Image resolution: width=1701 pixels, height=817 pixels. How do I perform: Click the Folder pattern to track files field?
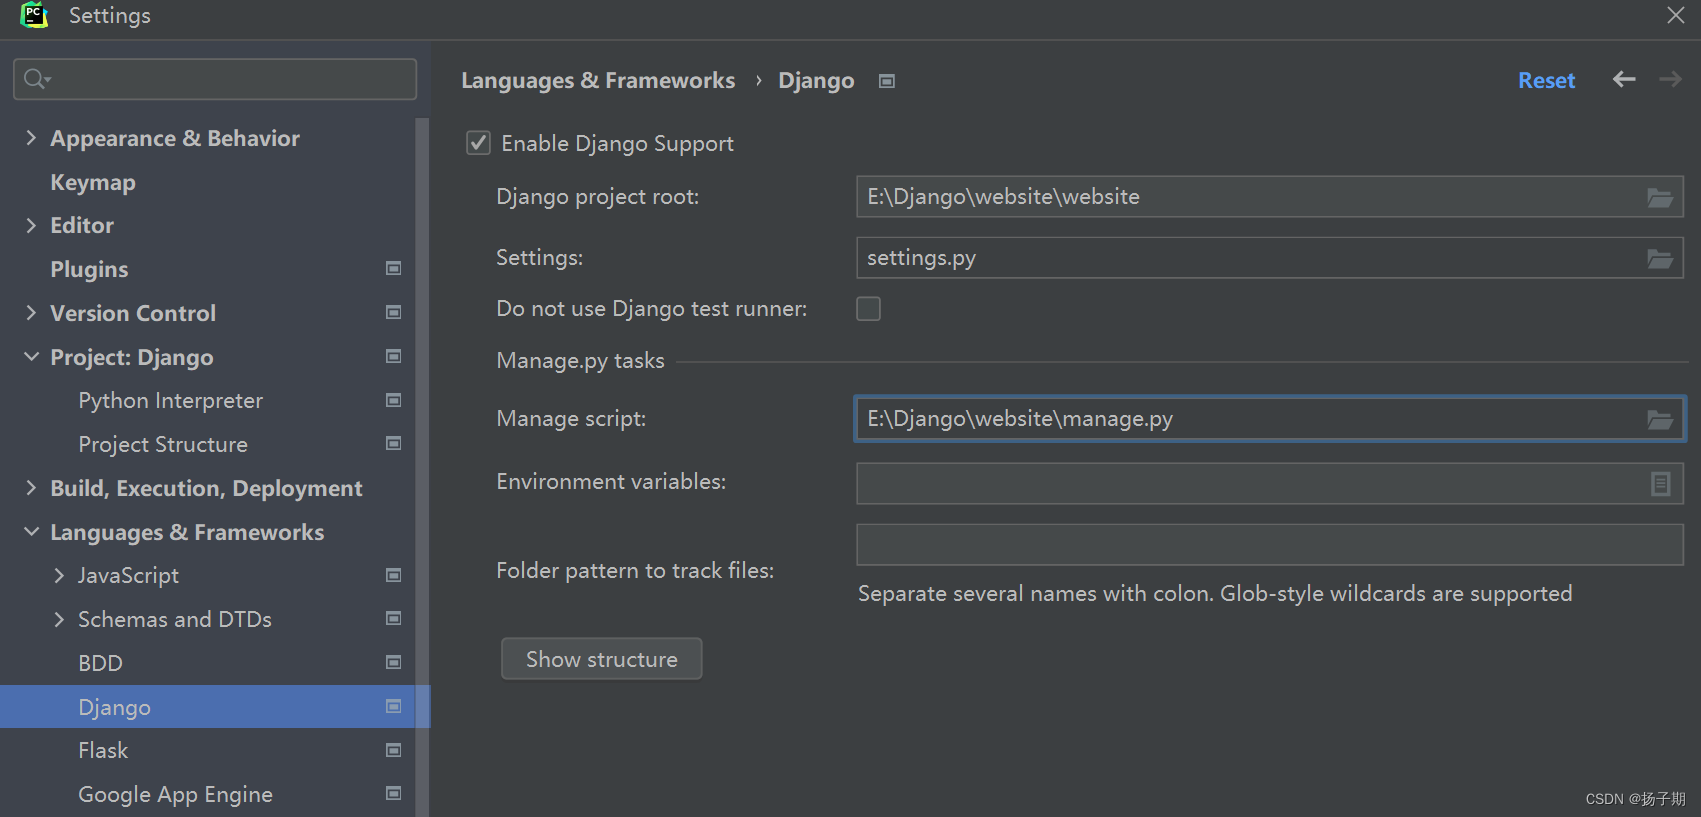[1270, 545]
